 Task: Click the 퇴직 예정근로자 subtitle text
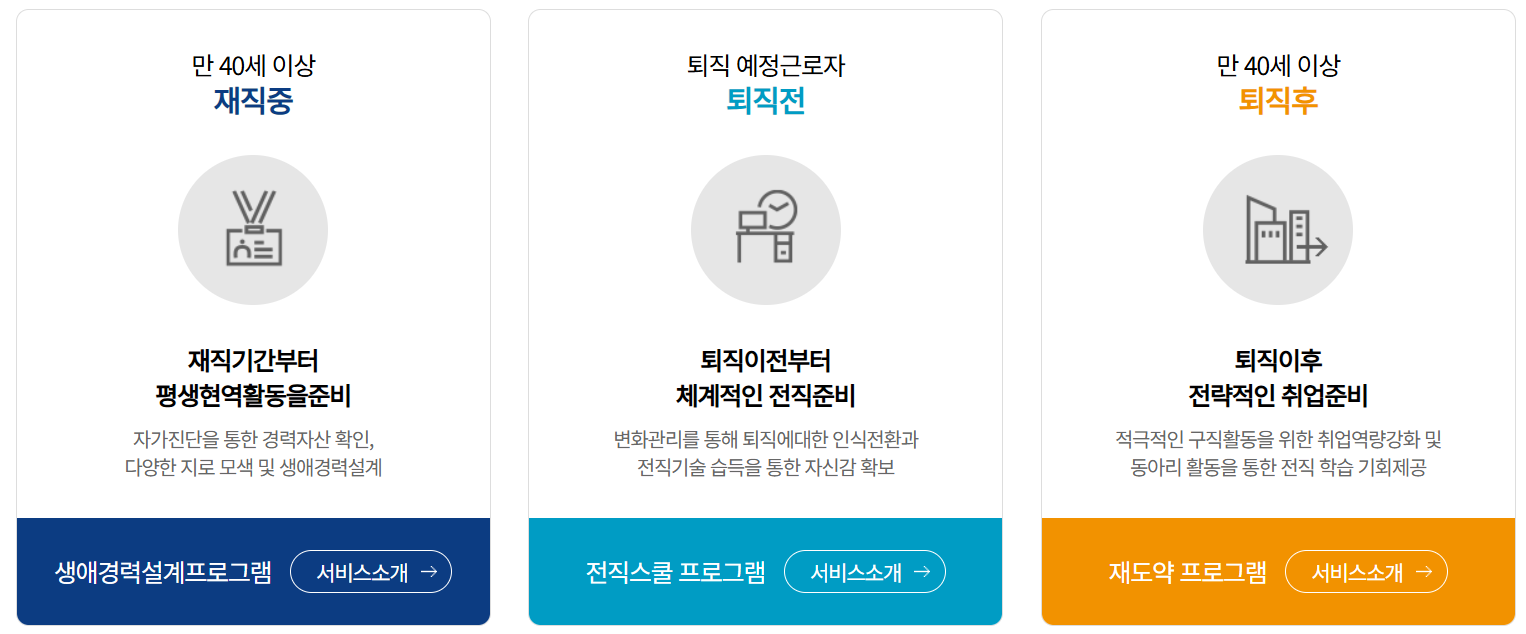click(x=765, y=66)
